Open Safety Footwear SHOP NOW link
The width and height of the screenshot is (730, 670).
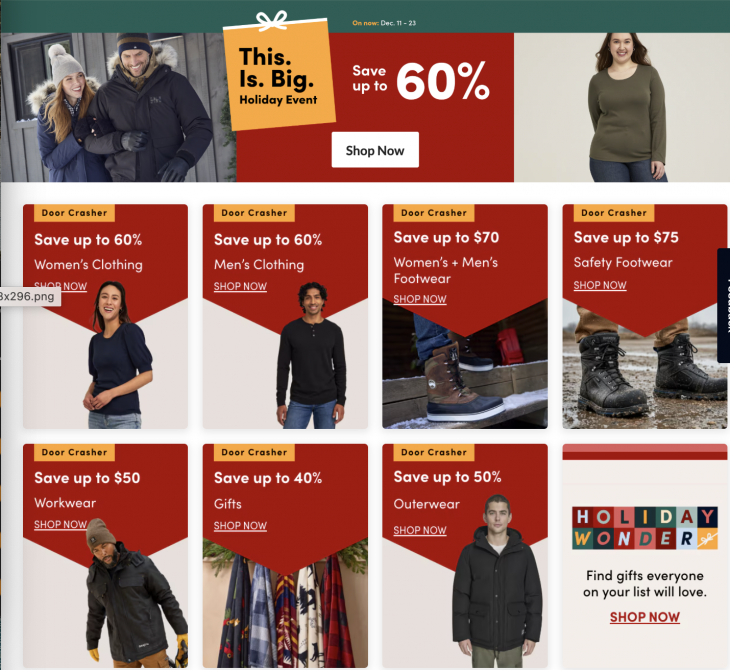point(600,285)
